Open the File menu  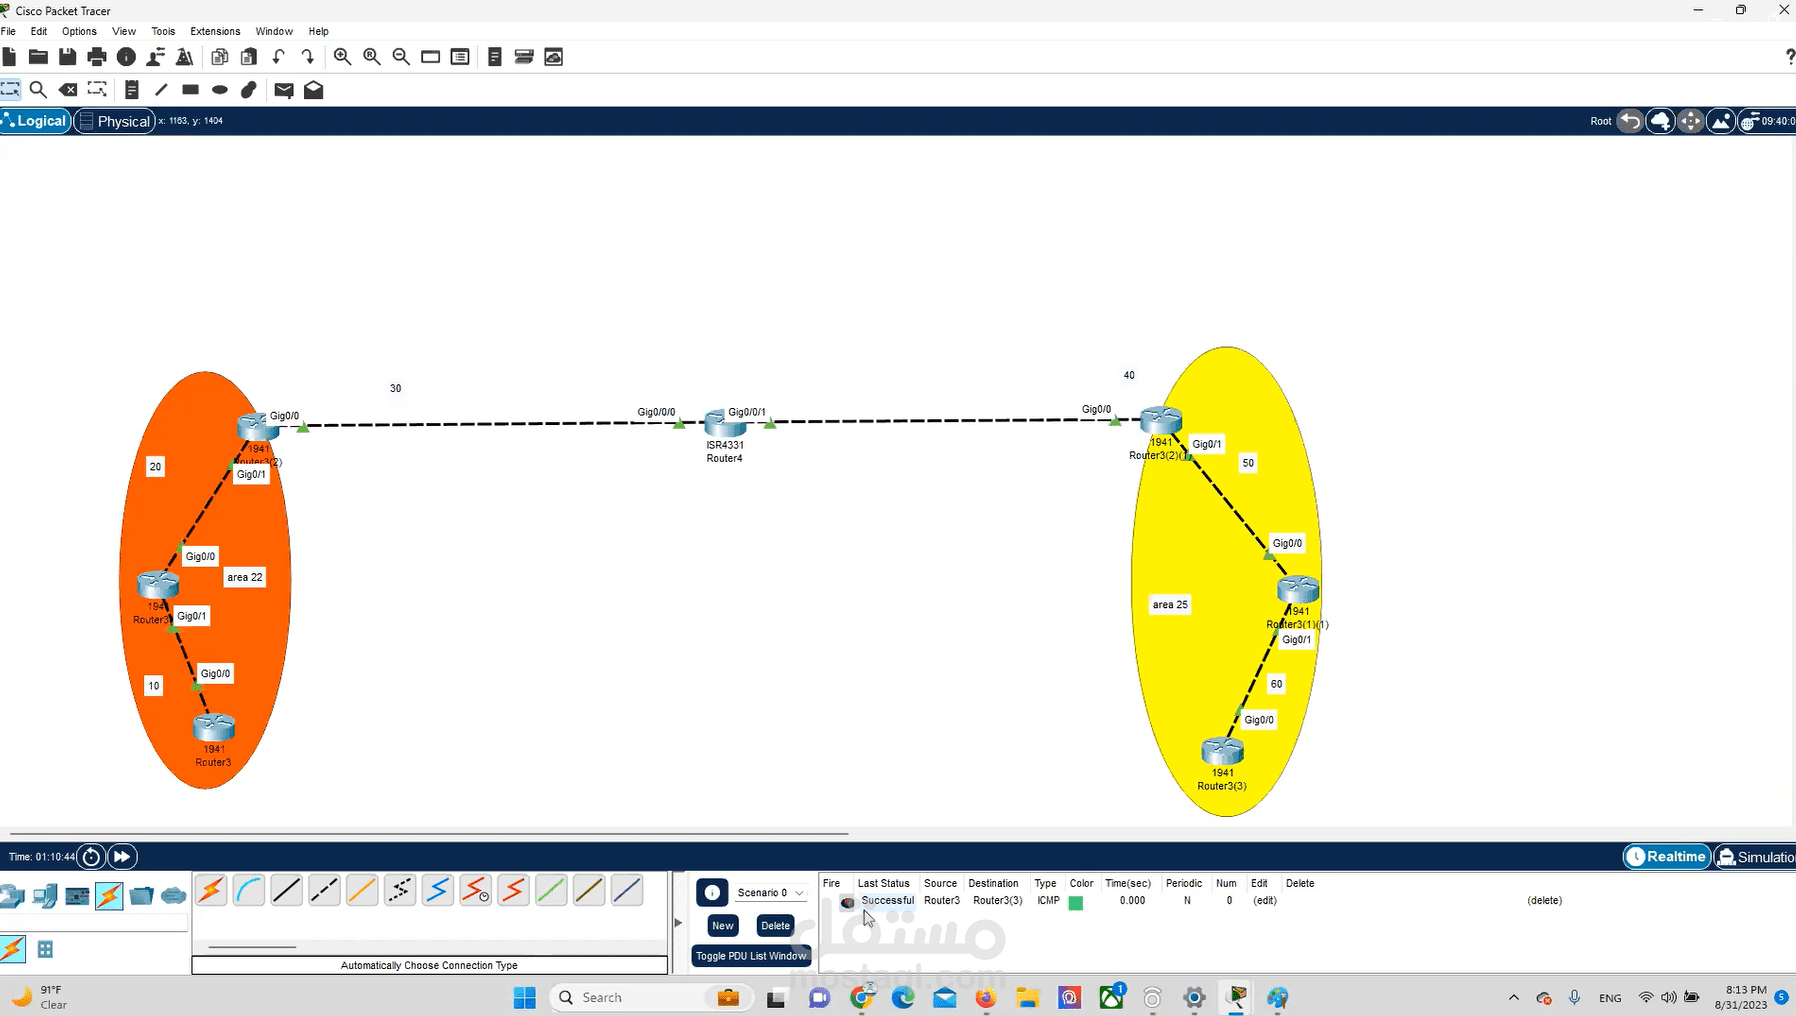(x=8, y=31)
